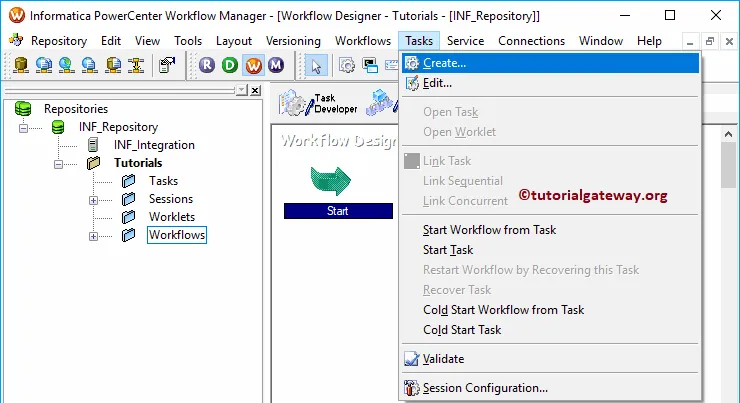Open the navigator panel dropdown arrow
The height and width of the screenshot is (403, 740).
click(x=242, y=90)
